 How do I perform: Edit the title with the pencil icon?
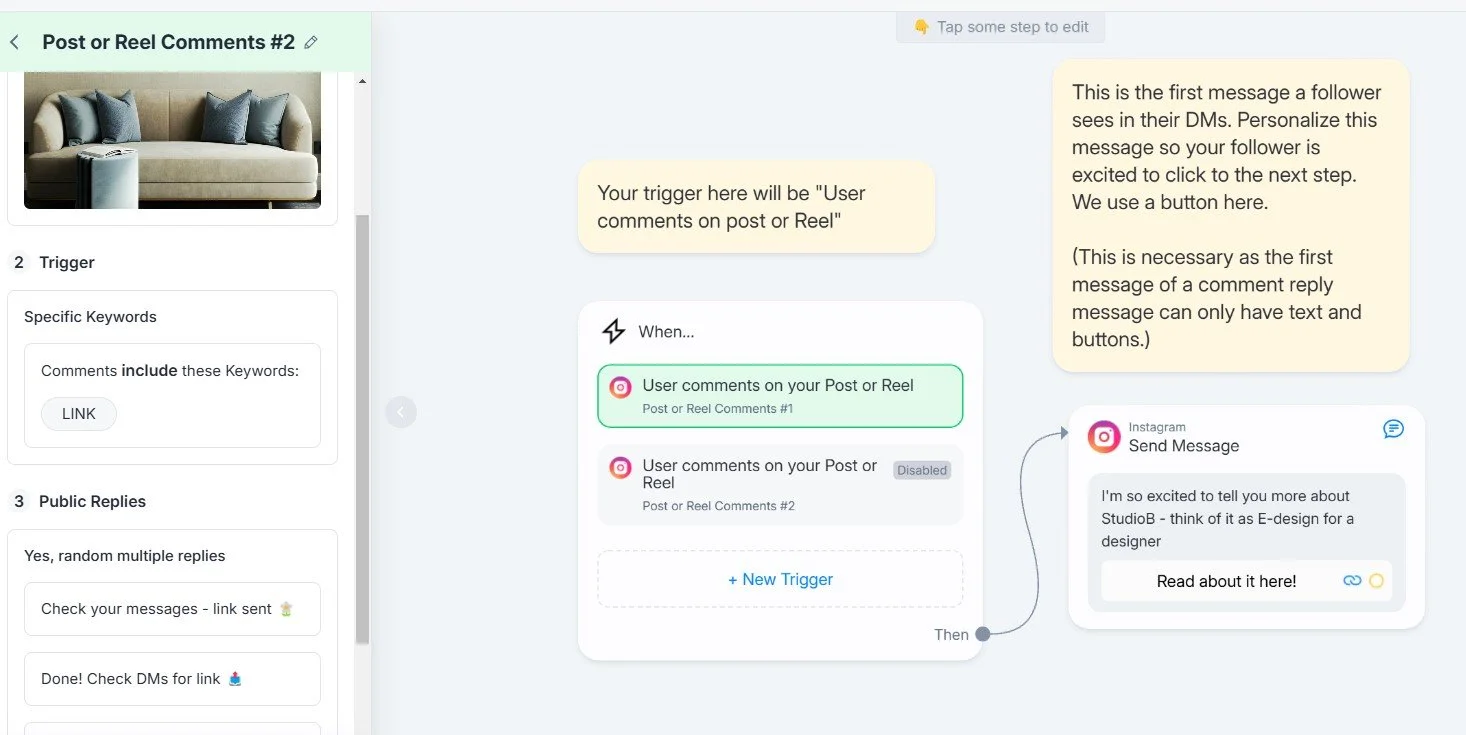(x=311, y=42)
